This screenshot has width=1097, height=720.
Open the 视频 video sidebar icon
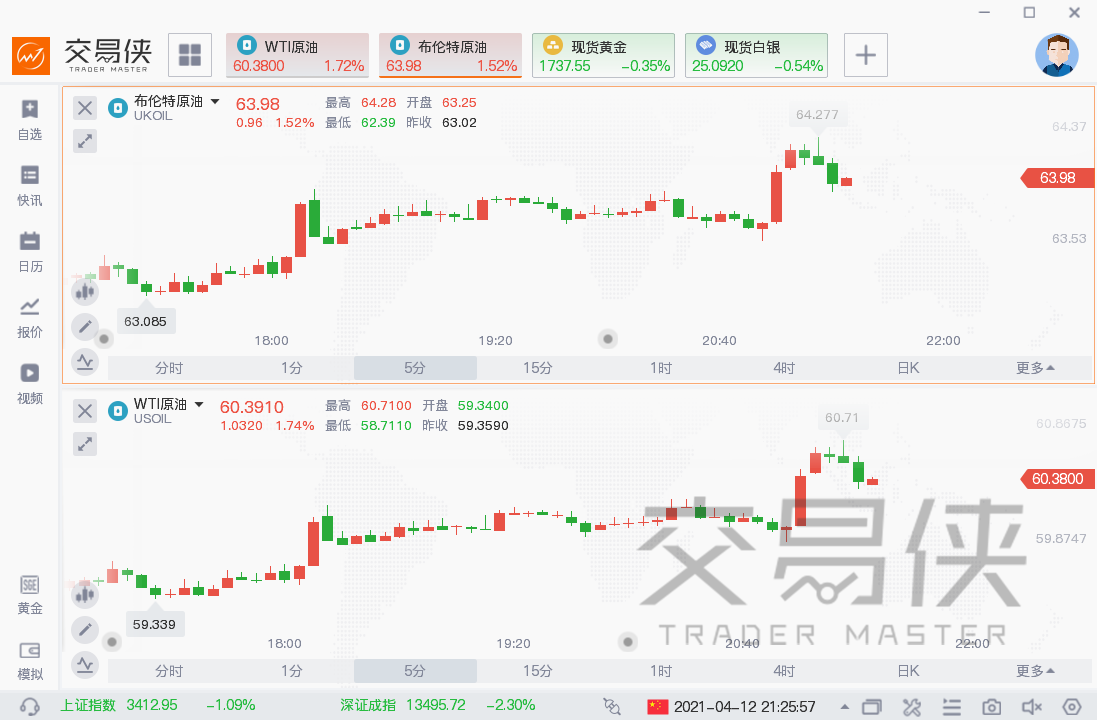[x=29, y=383]
